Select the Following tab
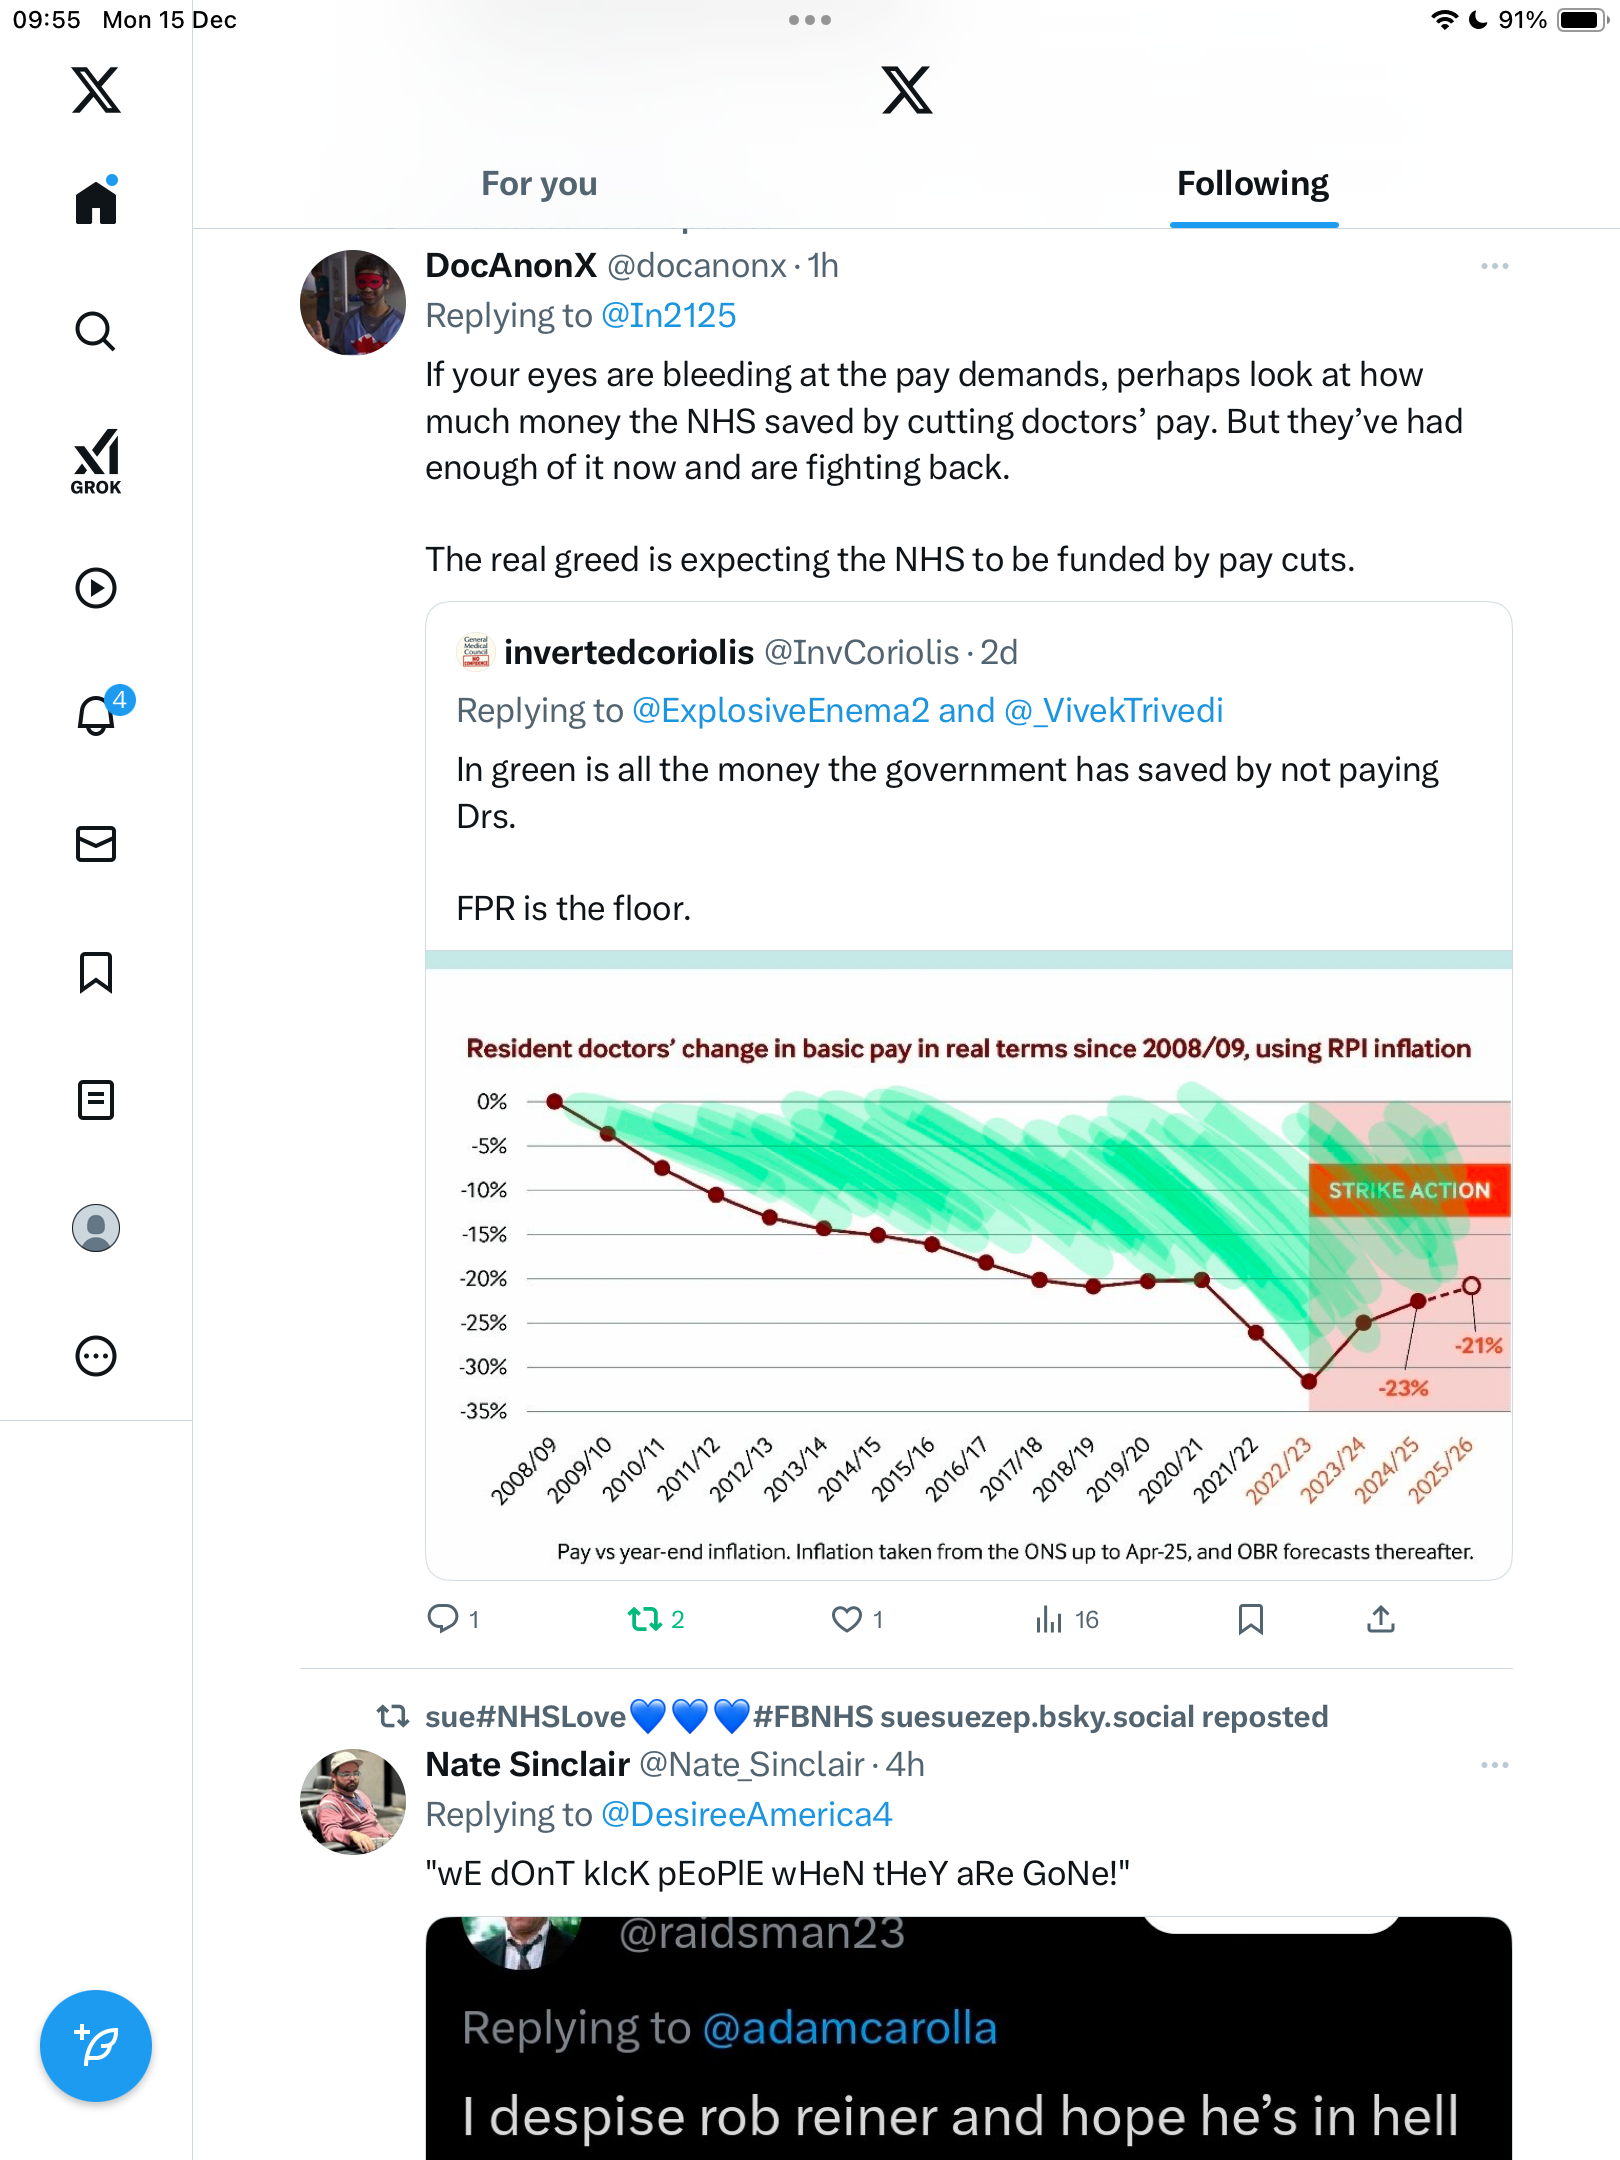1620x2160 pixels. coord(1253,184)
